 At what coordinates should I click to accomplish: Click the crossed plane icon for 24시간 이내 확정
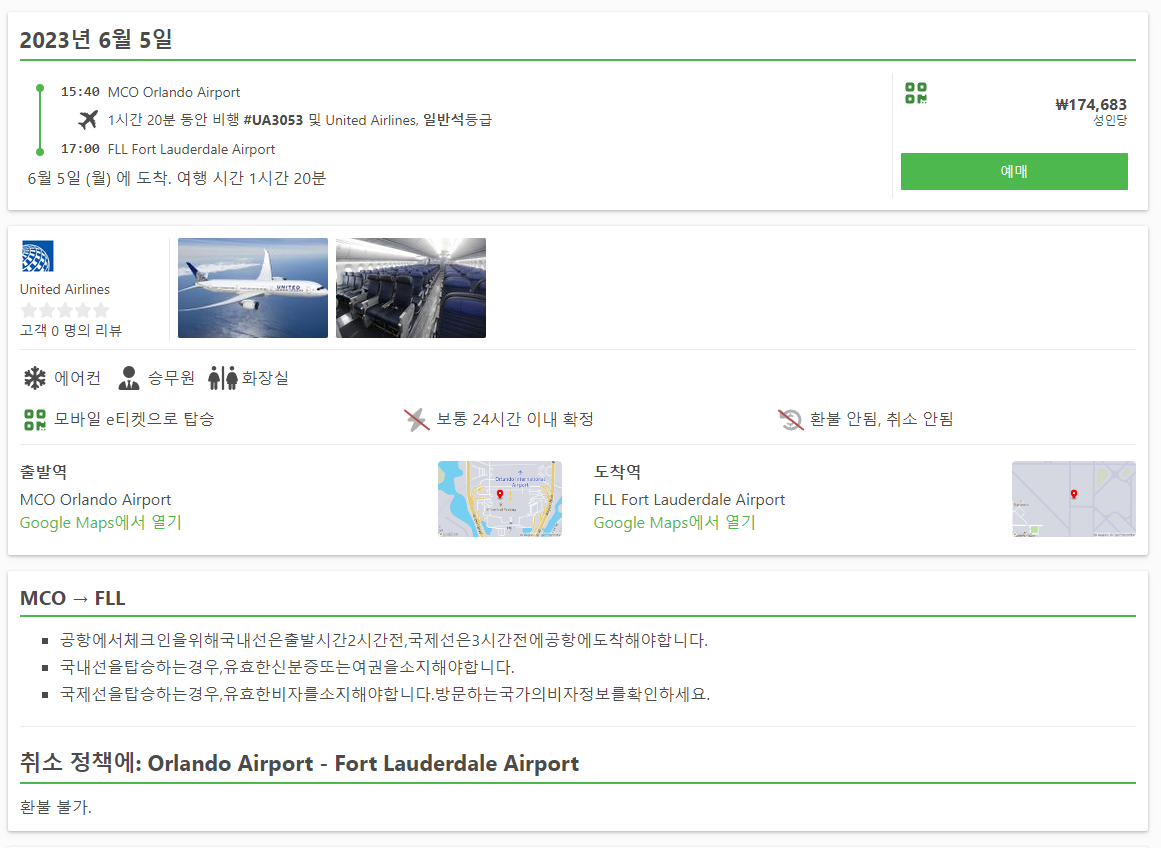click(417, 420)
